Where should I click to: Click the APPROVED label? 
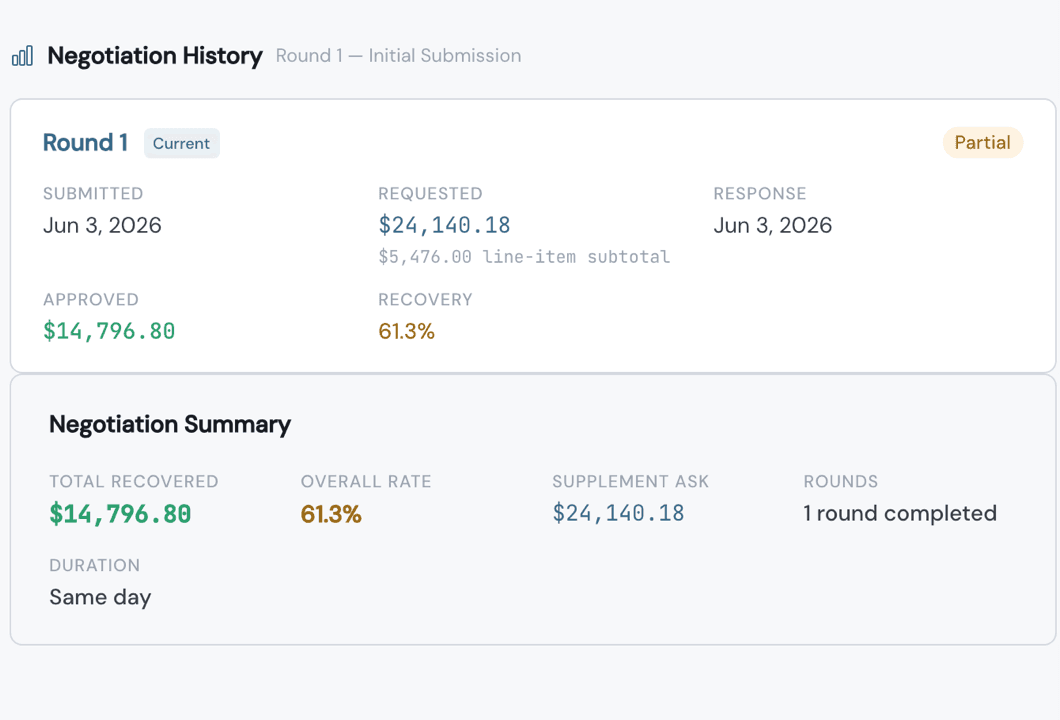(91, 299)
